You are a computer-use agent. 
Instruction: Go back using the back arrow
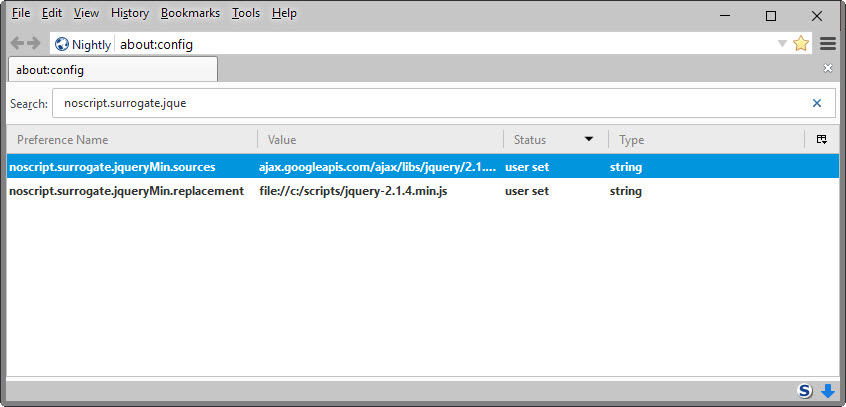click(x=17, y=44)
